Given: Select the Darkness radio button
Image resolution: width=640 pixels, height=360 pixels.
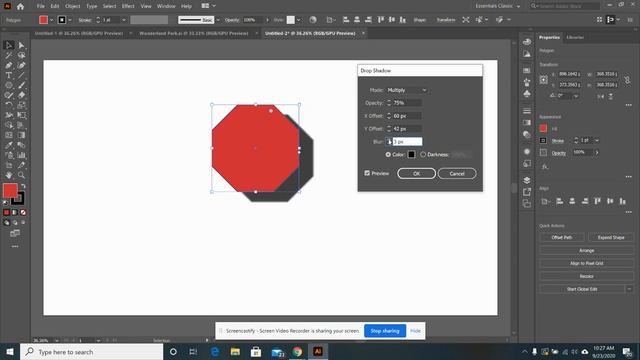Looking at the screenshot, I should (x=423, y=155).
